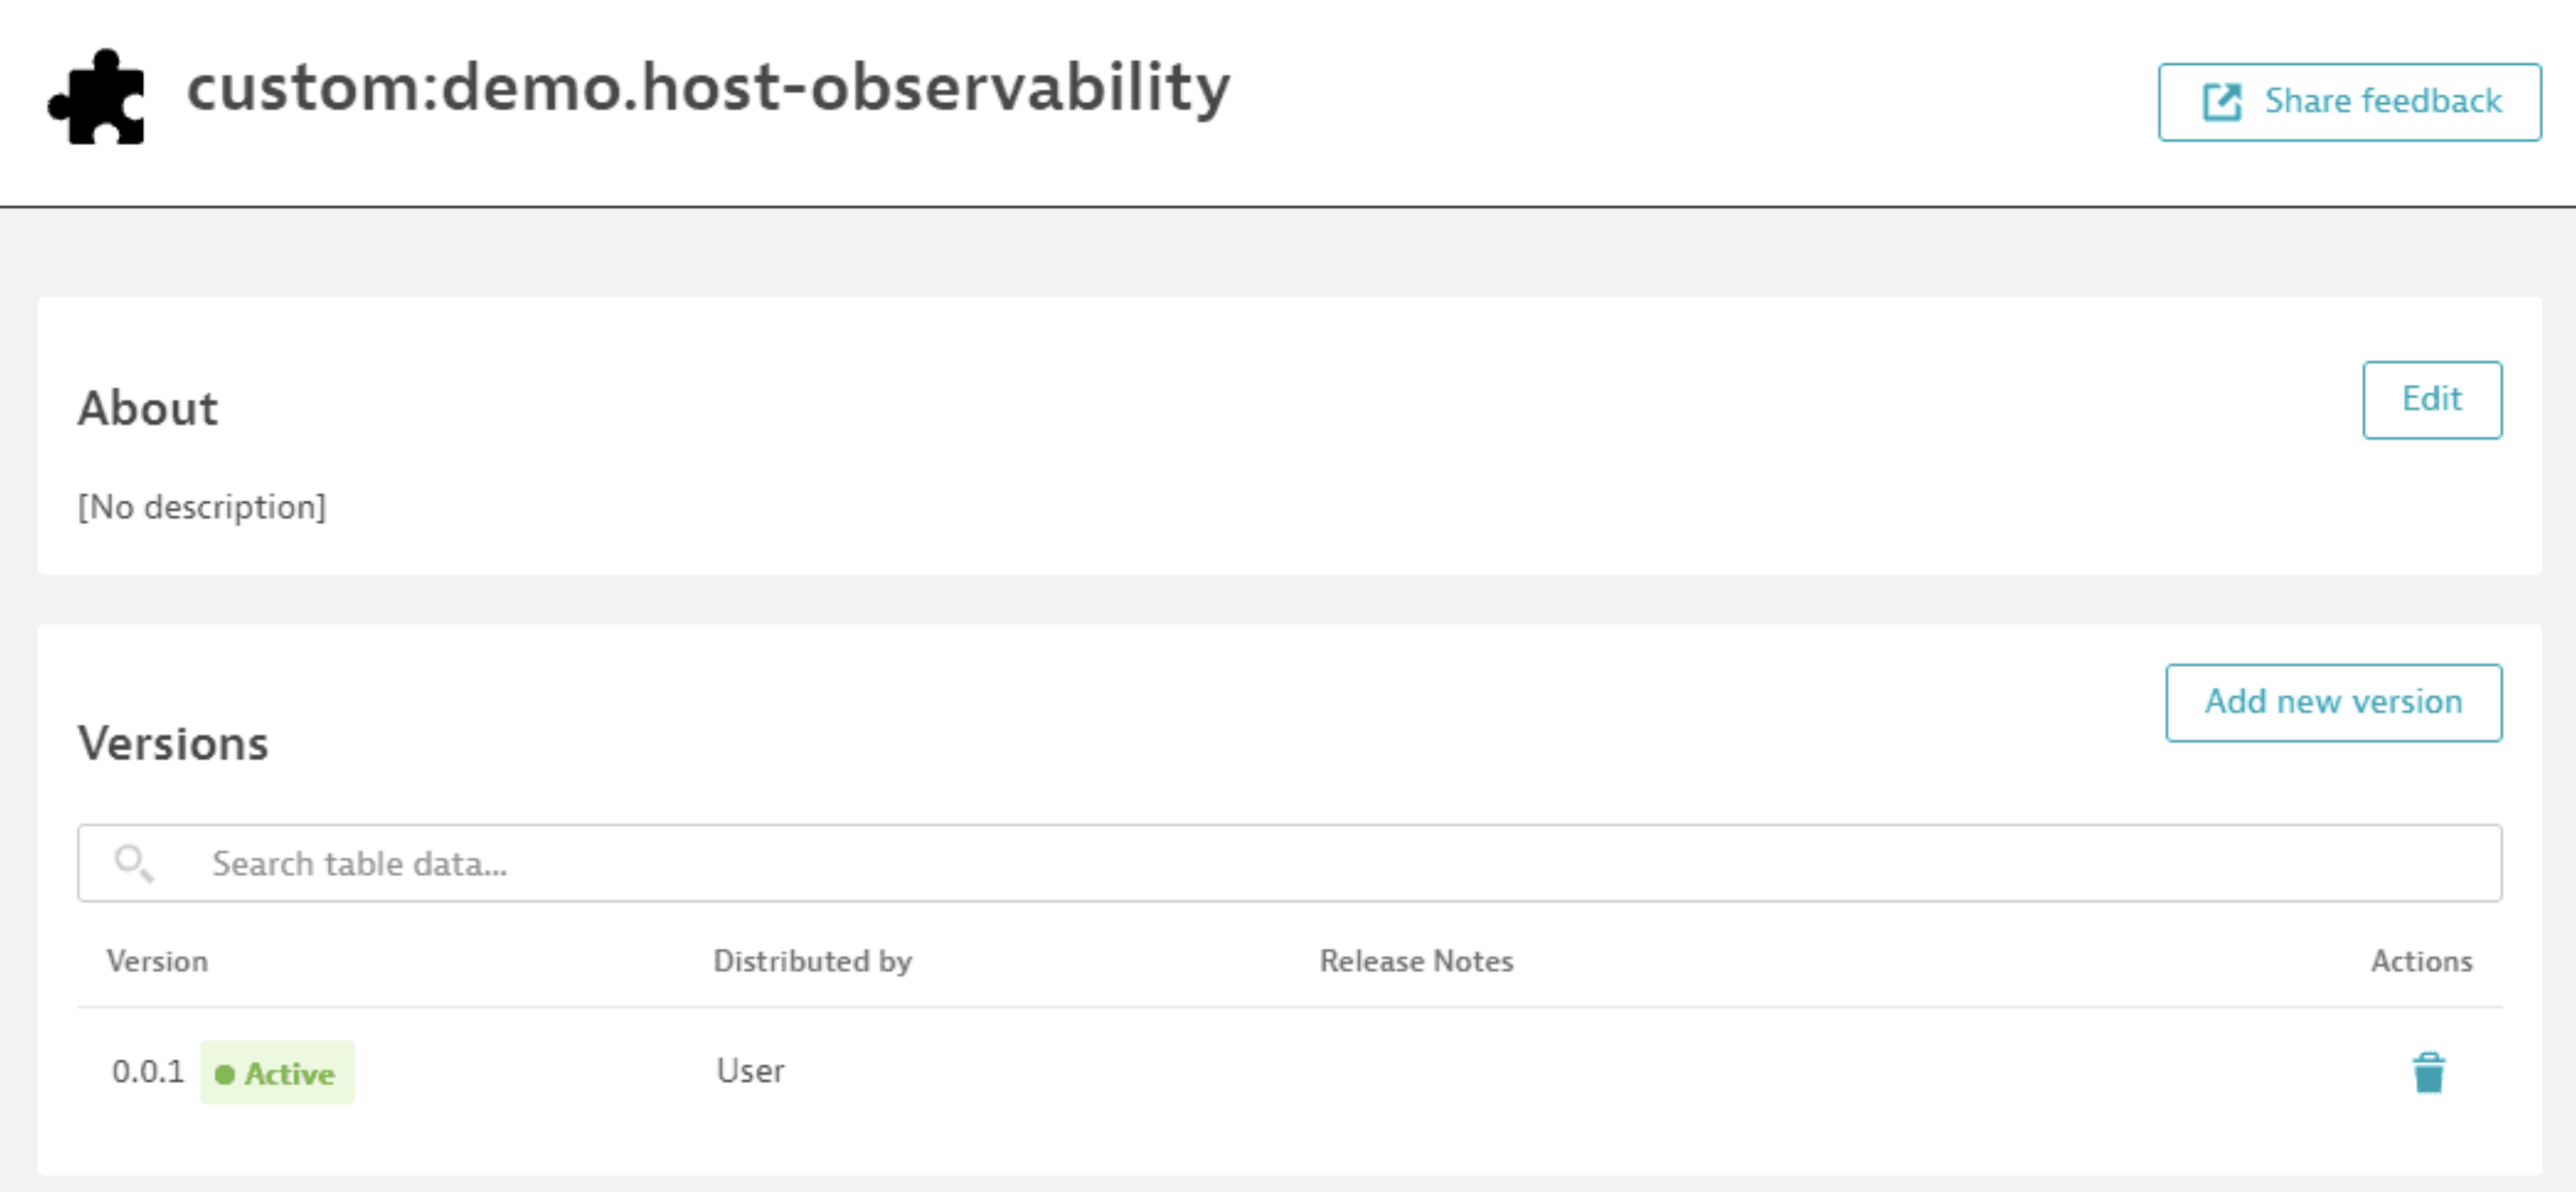Click Add new version
2576x1192 pixels.
(x=2333, y=702)
